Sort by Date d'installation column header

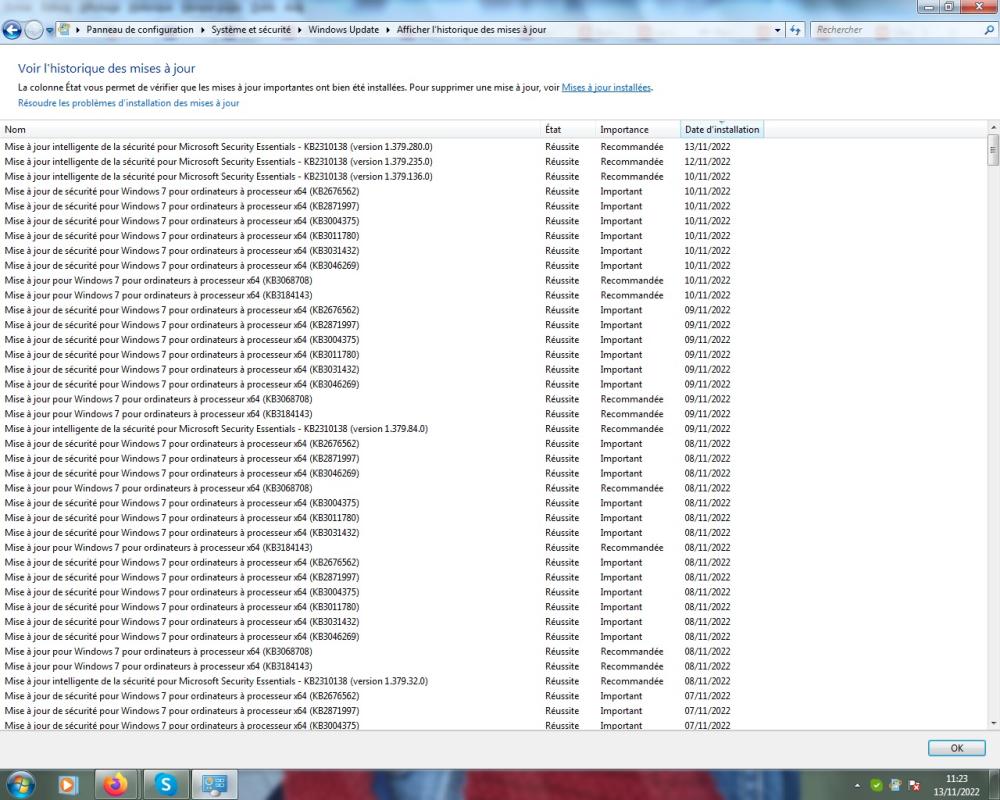[x=722, y=130]
